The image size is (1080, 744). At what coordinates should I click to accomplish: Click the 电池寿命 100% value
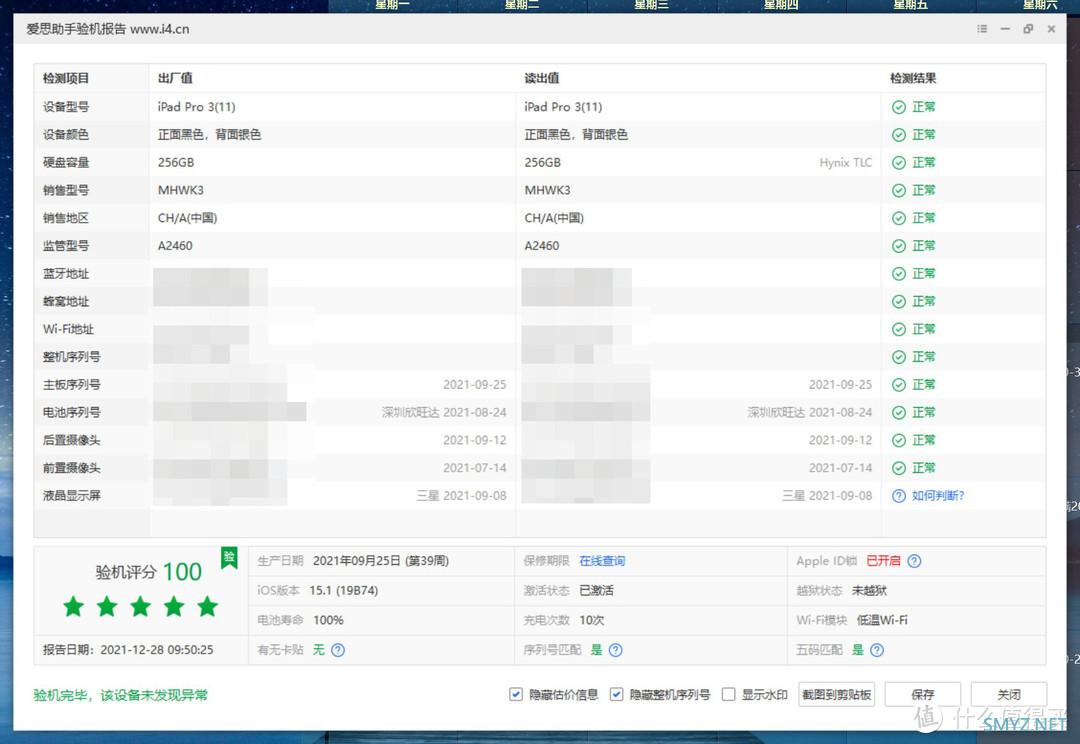coord(329,620)
